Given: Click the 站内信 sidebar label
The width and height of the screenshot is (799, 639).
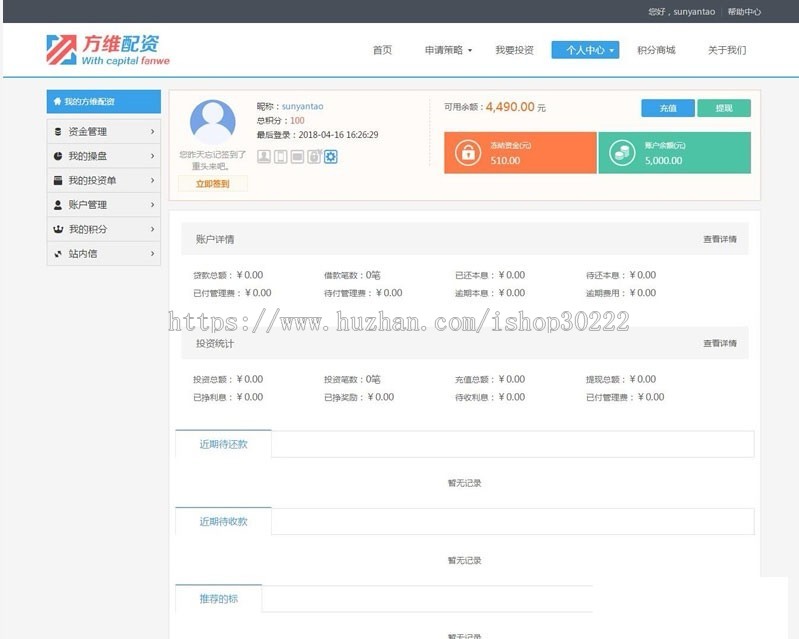Looking at the screenshot, I should point(83,254).
